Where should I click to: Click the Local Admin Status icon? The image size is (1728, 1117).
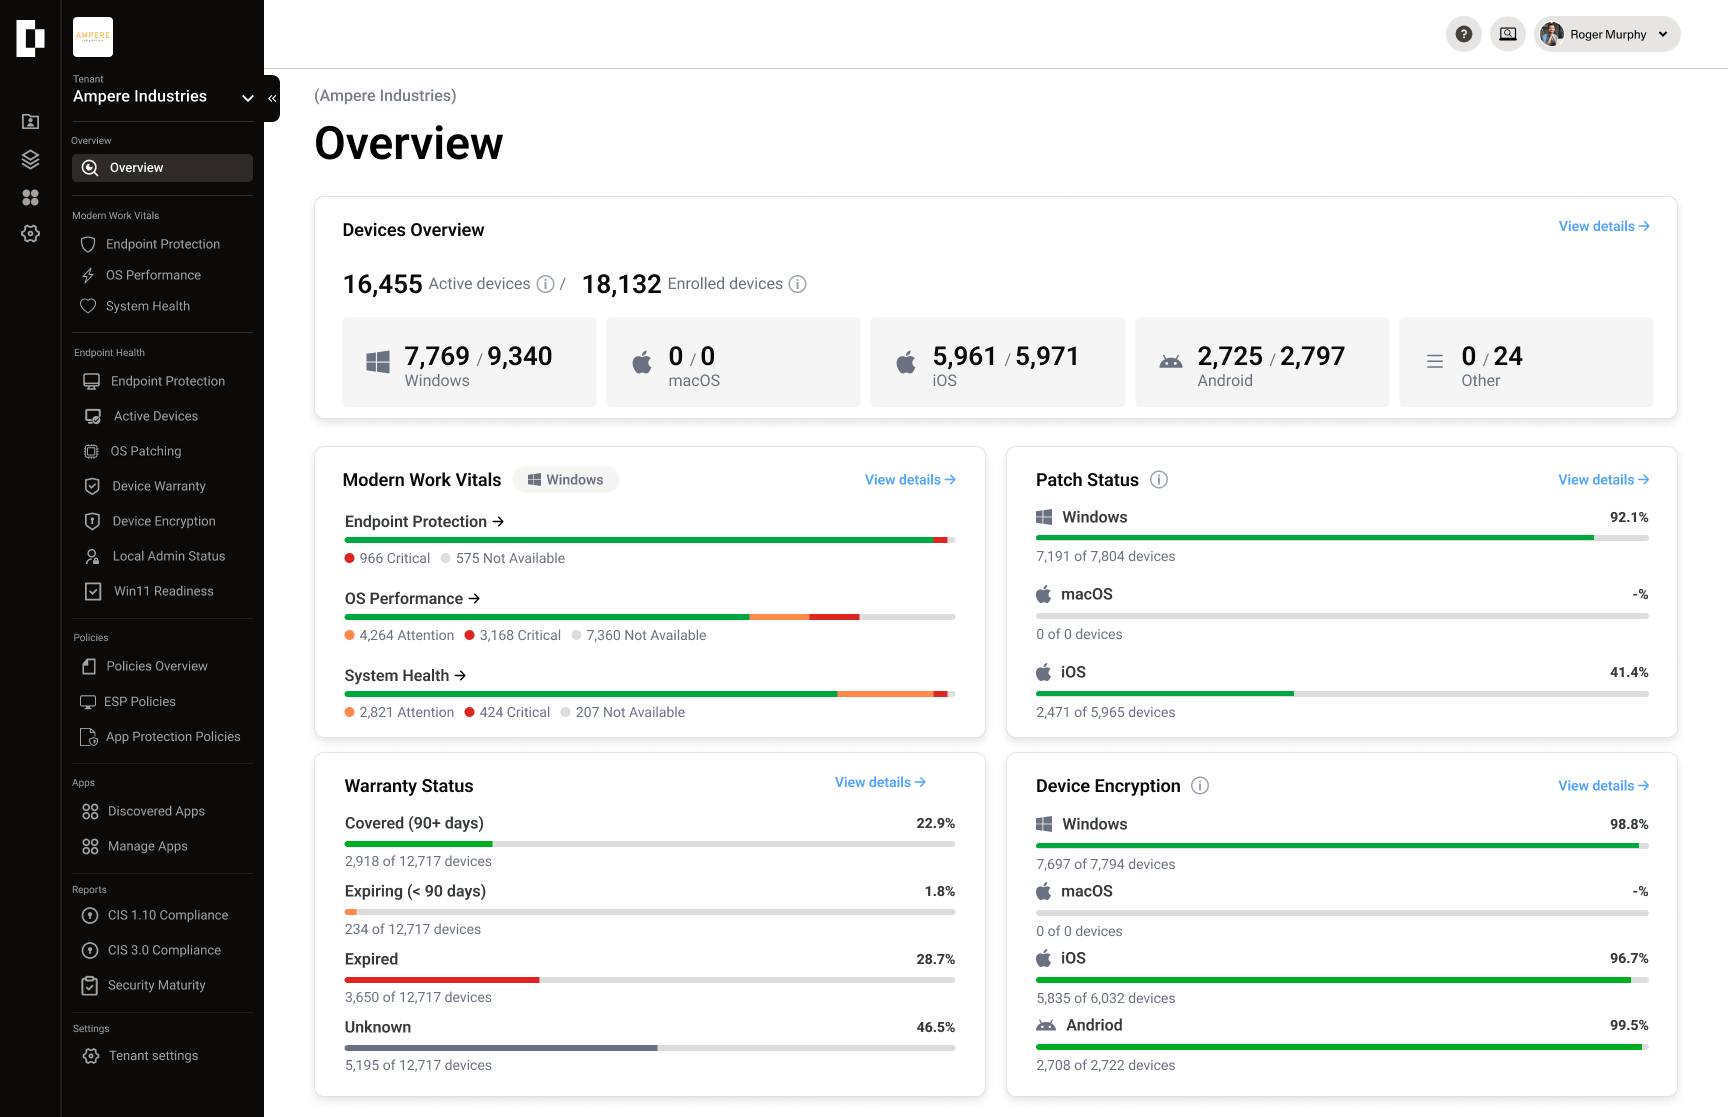(x=92, y=556)
